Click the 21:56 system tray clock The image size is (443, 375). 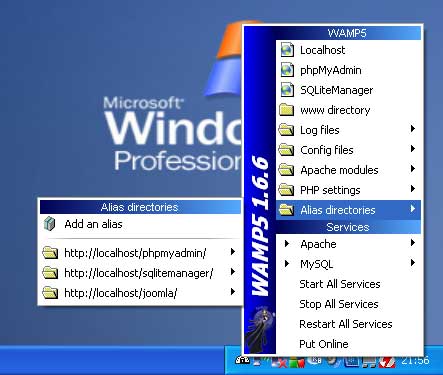pyautogui.click(x=415, y=360)
